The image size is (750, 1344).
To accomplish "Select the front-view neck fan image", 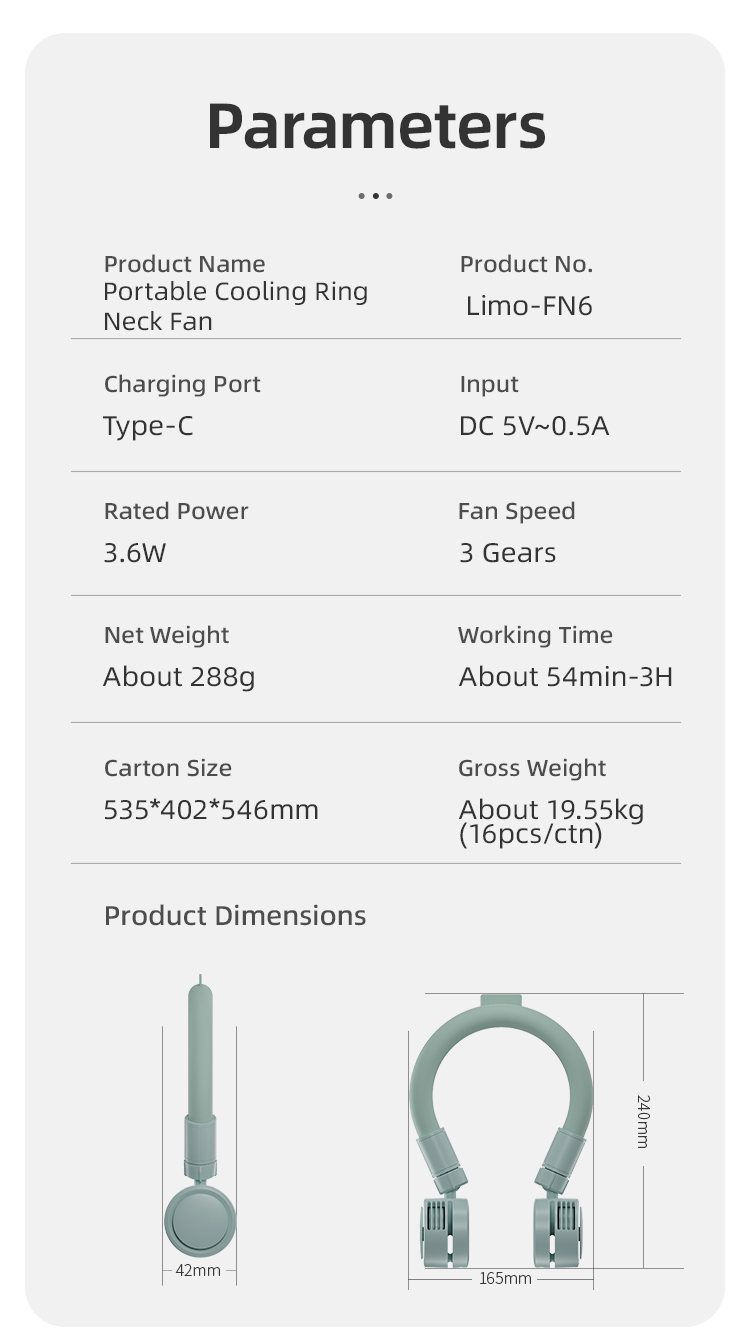I will pyautogui.click(x=501, y=1131).
